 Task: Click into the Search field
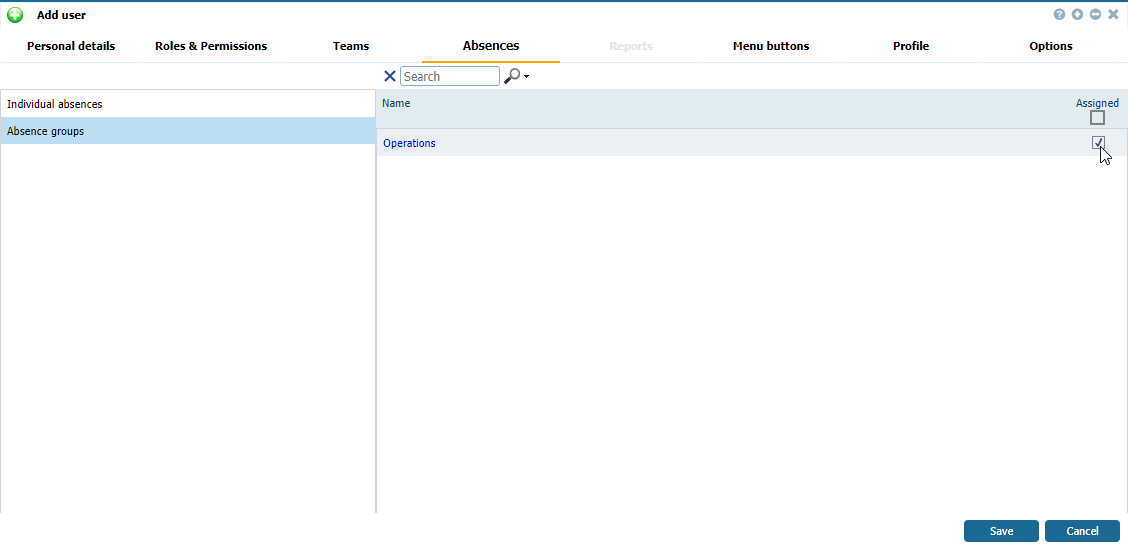pos(449,76)
